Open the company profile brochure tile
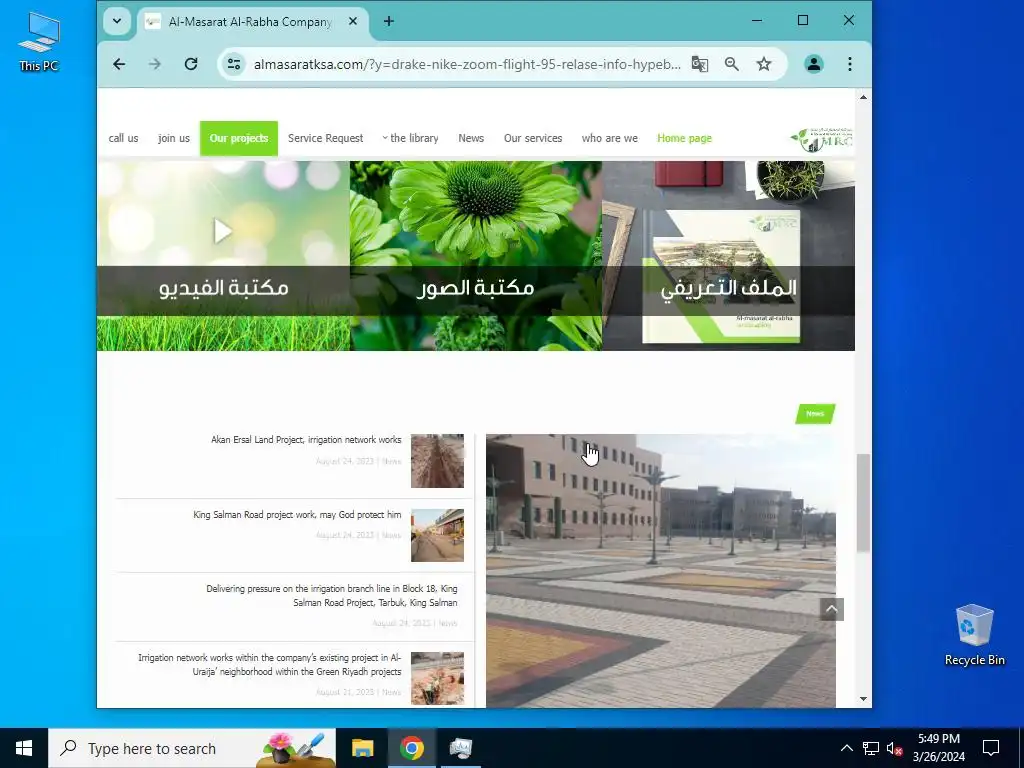 [728, 256]
